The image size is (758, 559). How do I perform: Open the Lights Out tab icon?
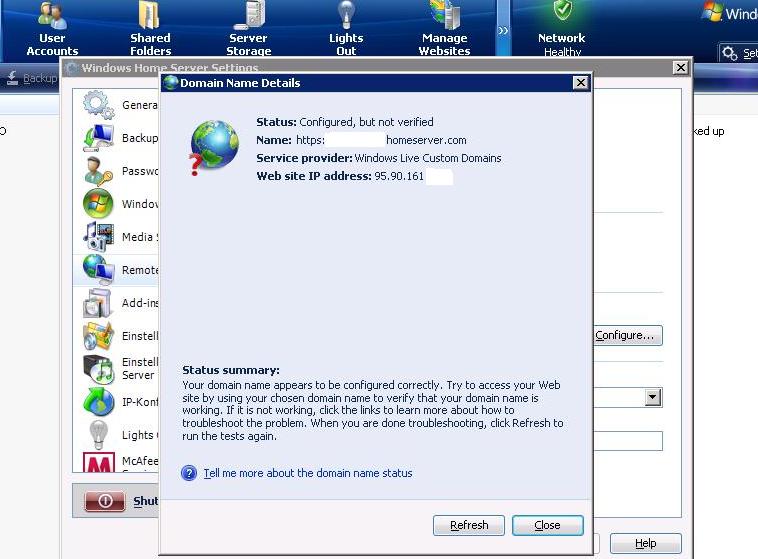point(346,15)
